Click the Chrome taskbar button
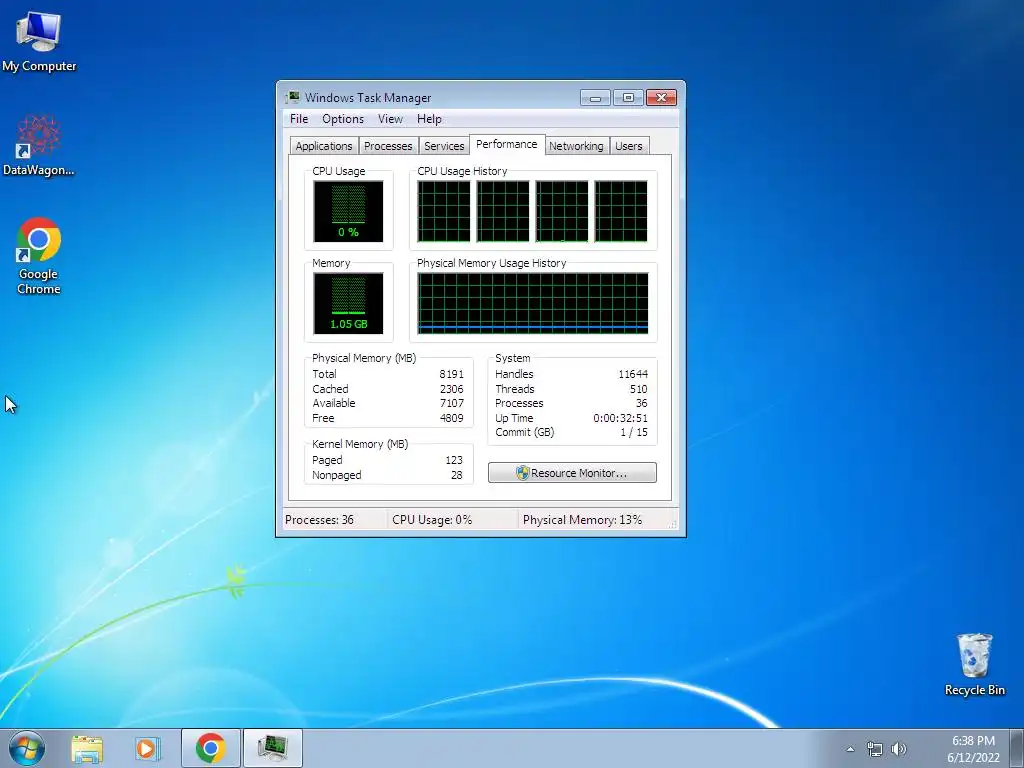This screenshot has width=1024, height=768. point(210,748)
